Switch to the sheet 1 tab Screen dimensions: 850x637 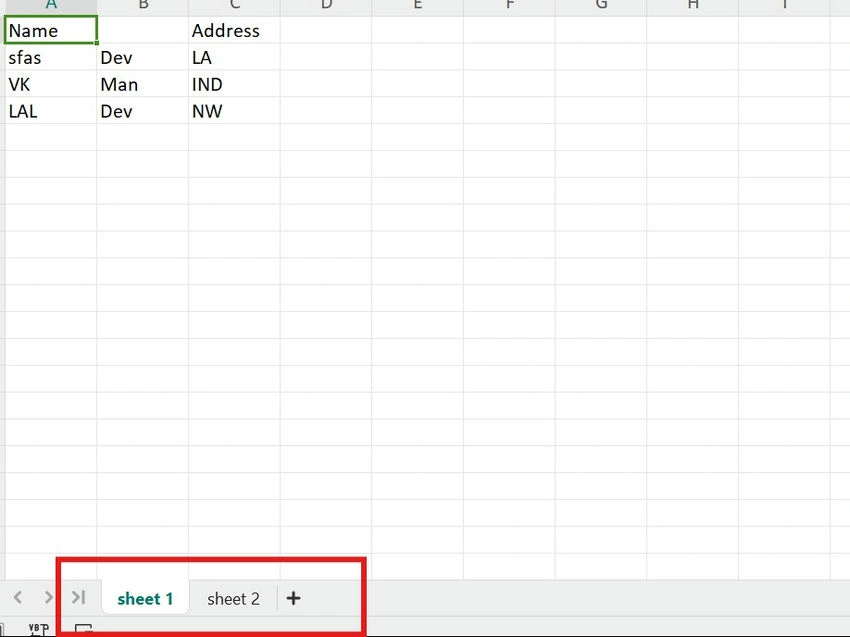click(x=145, y=599)
